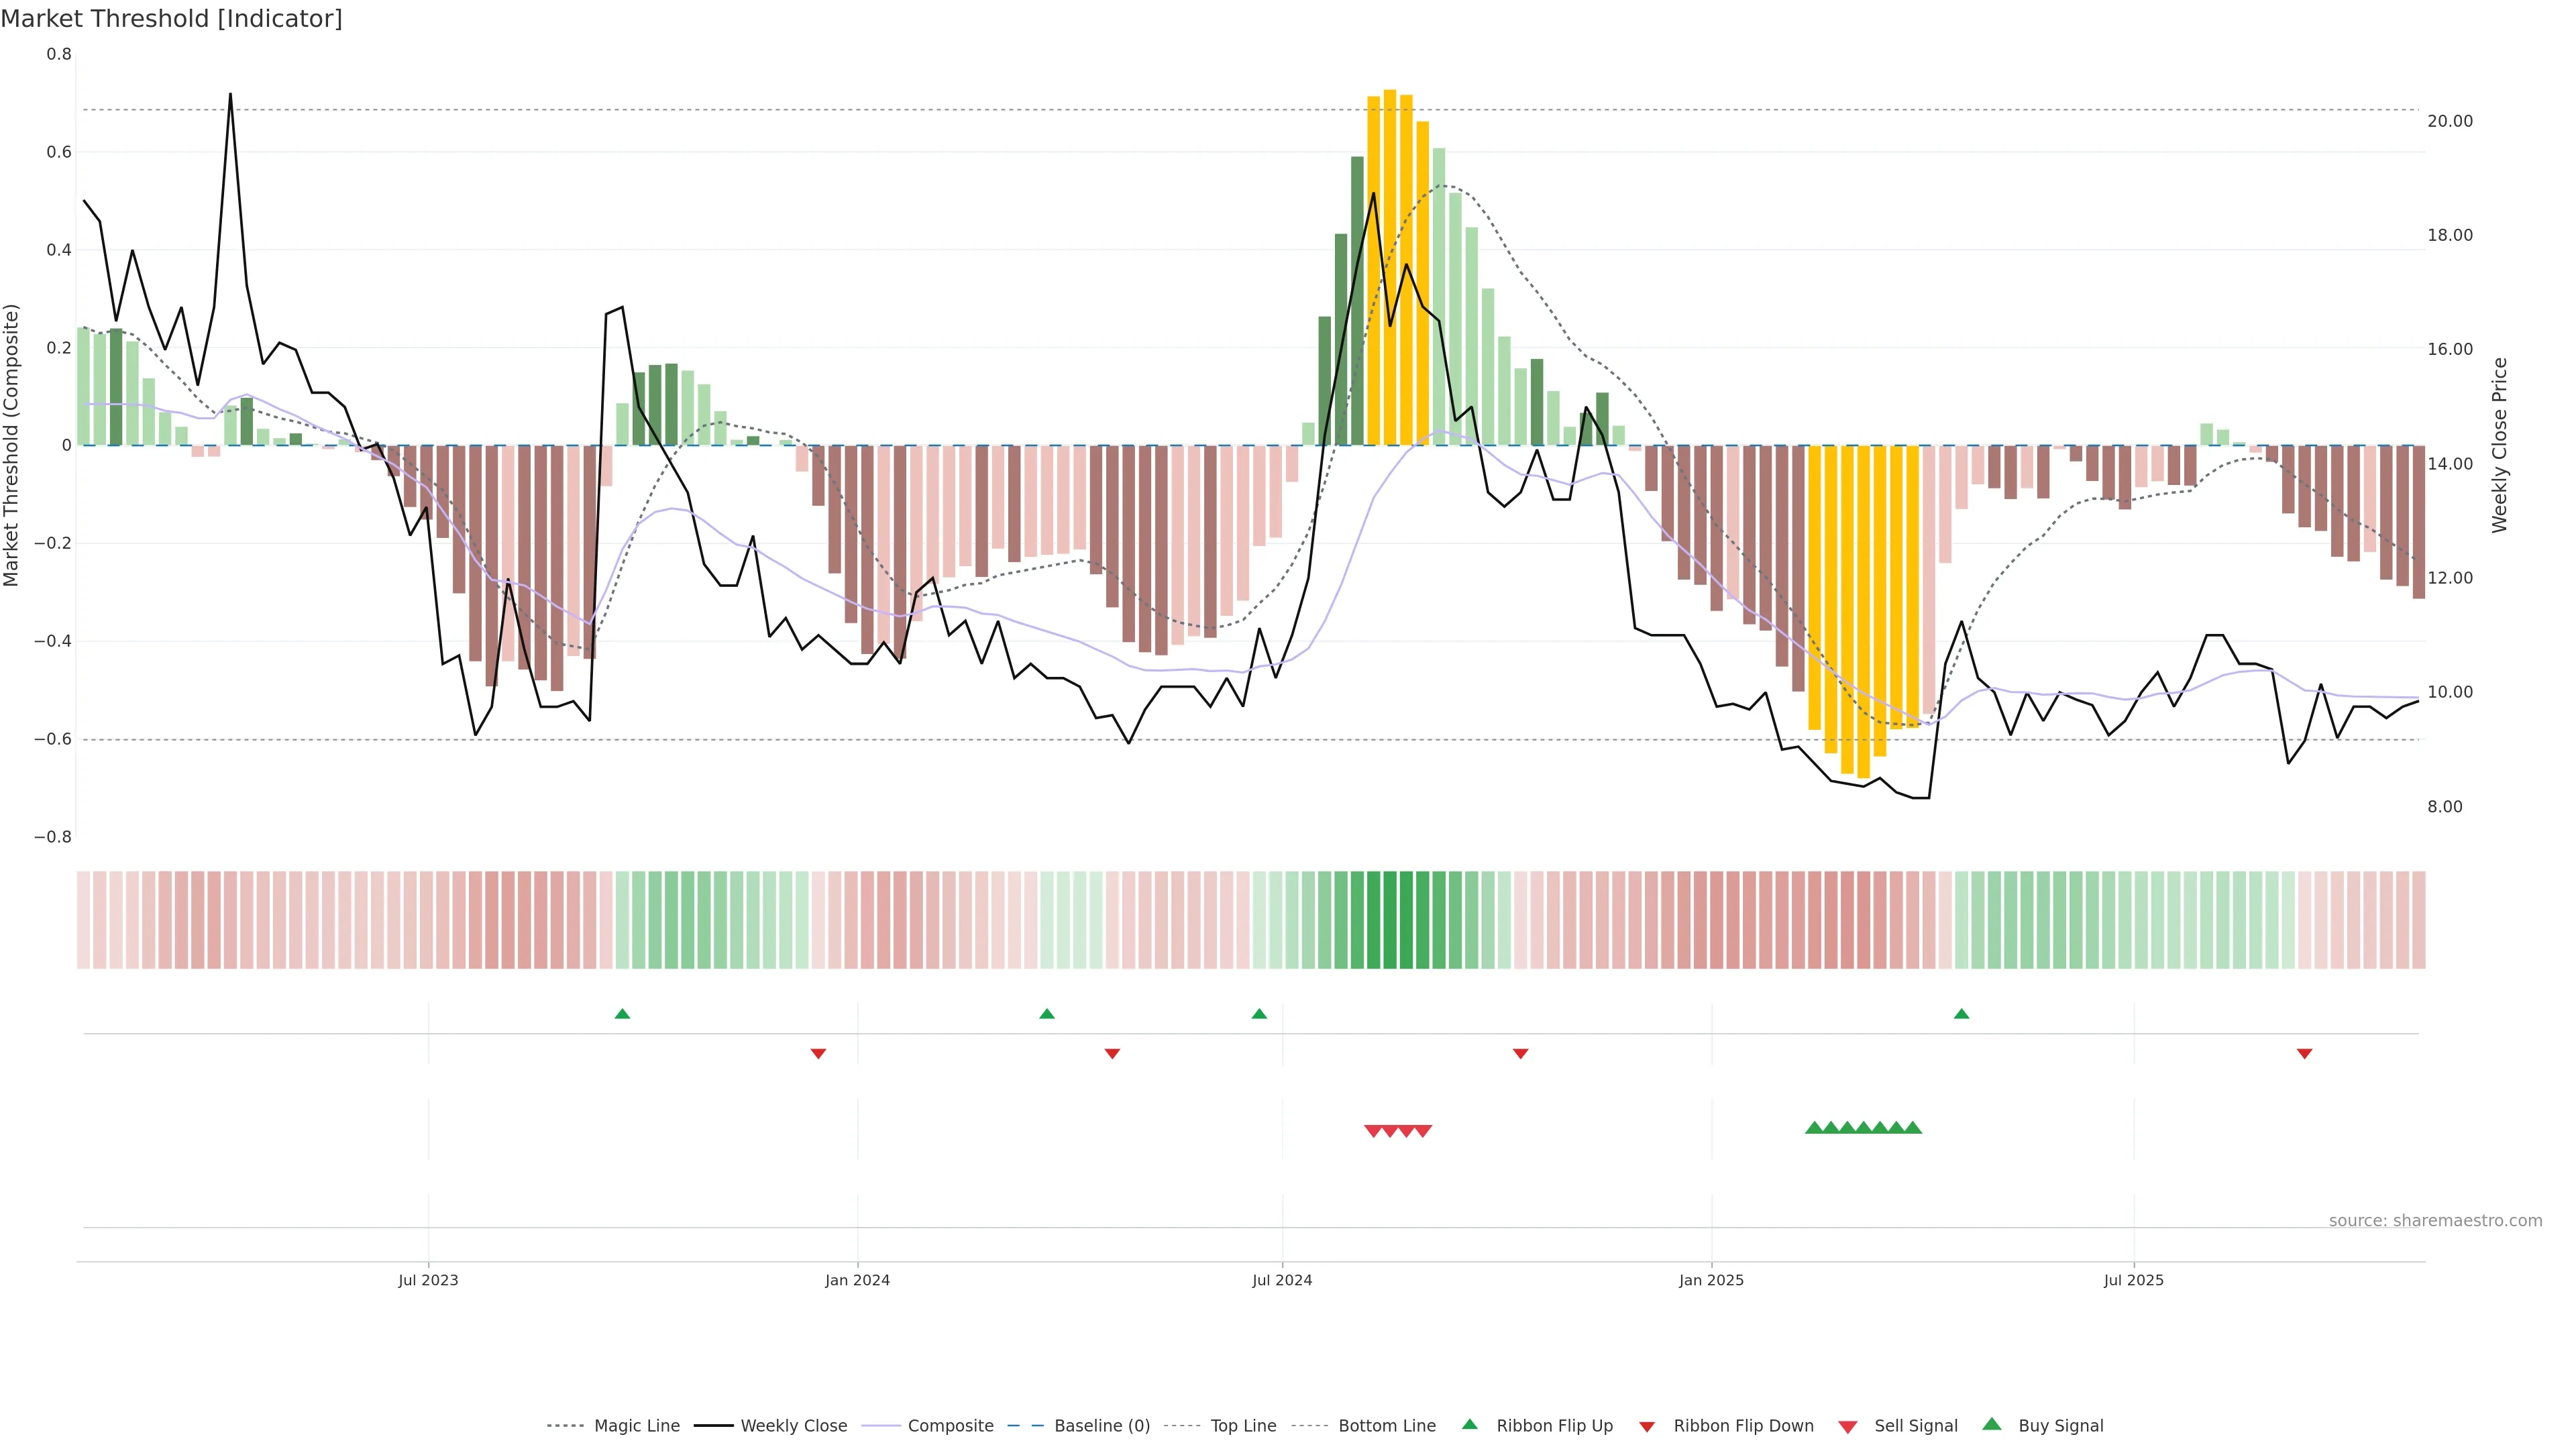Click the Jan 2025 axis label
The height and width of the screenshot is (1449, 2576).
pyautogui.click(x=1711, y=1280)
